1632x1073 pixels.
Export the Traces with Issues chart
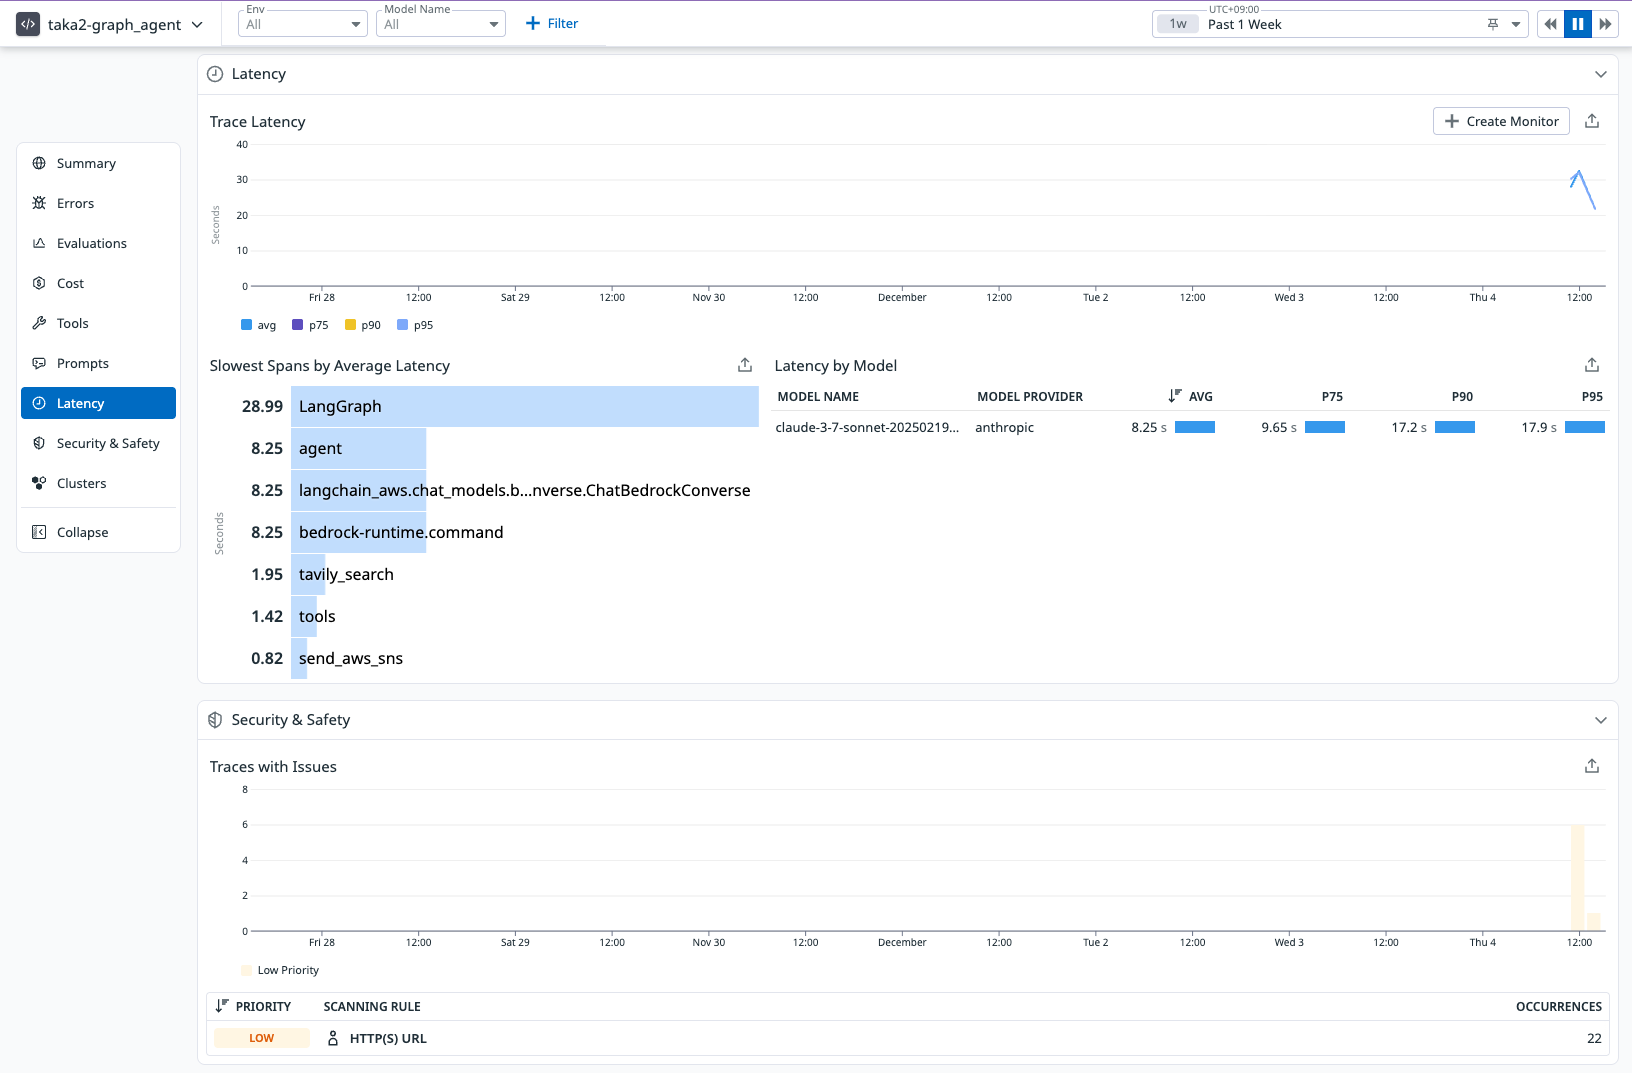coord(1592,766)
